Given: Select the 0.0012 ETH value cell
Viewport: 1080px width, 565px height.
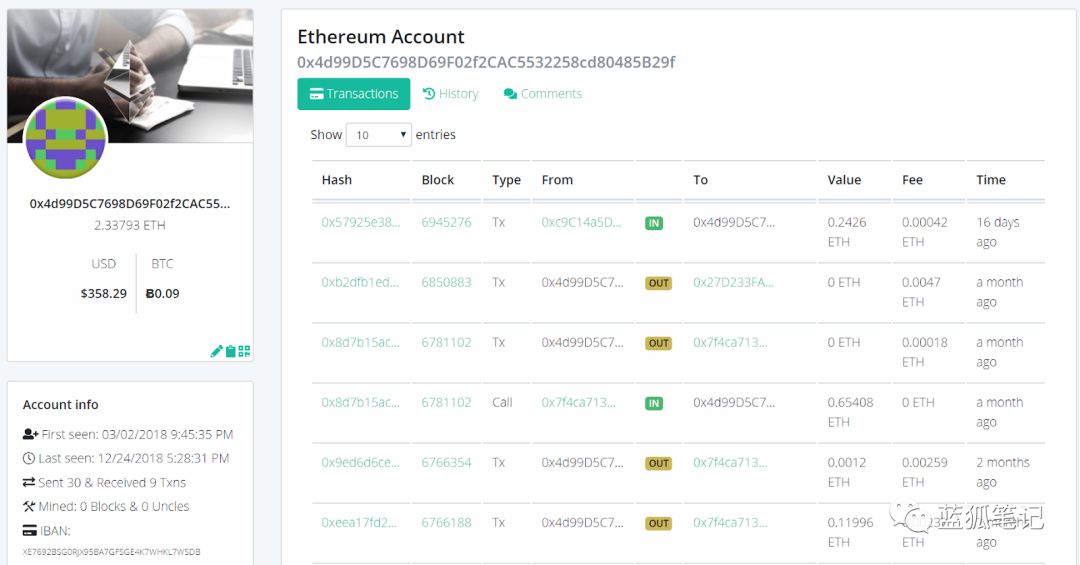Looking at the screenshot, I should click(x=847, y=472).
